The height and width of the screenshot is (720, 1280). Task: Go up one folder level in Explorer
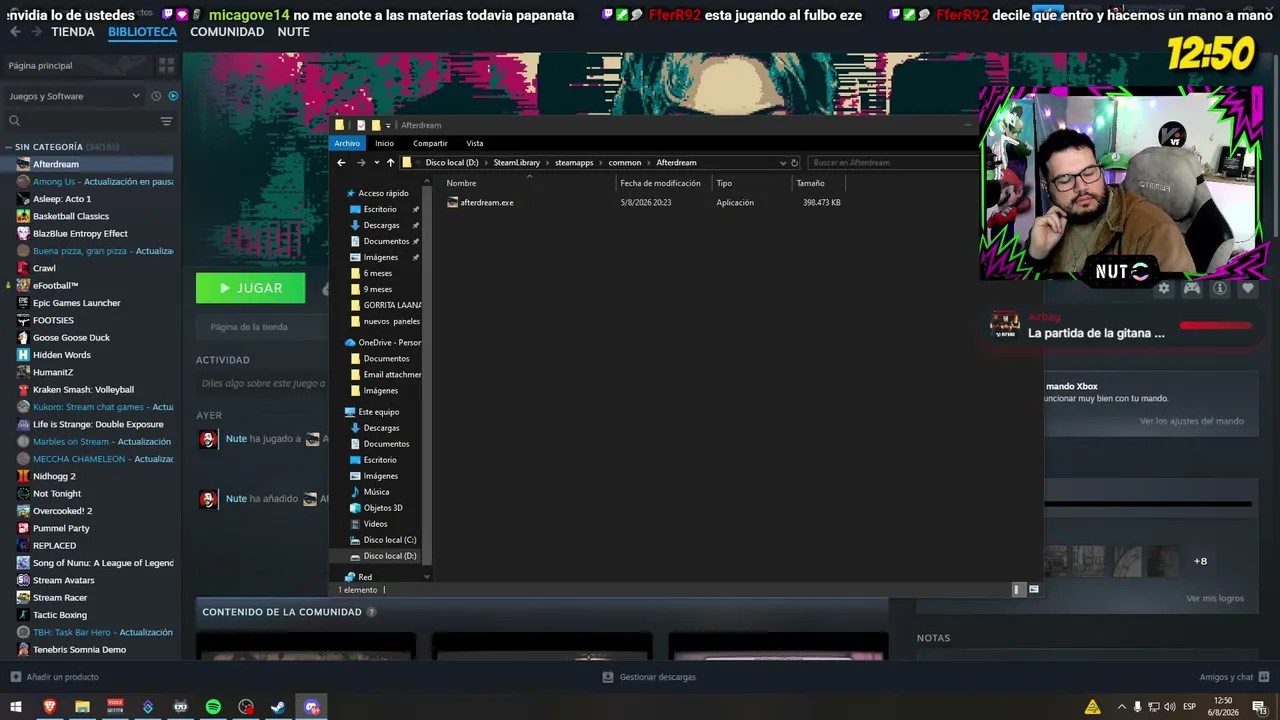[x=390, y=163]
